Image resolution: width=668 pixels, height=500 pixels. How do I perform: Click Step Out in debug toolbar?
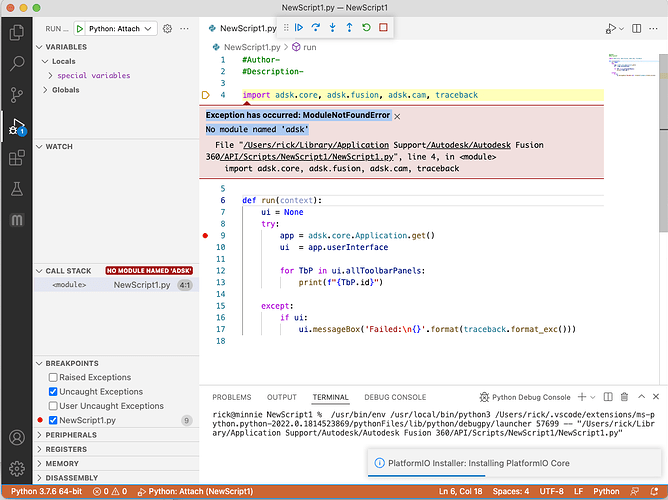[x=349, y=28]
